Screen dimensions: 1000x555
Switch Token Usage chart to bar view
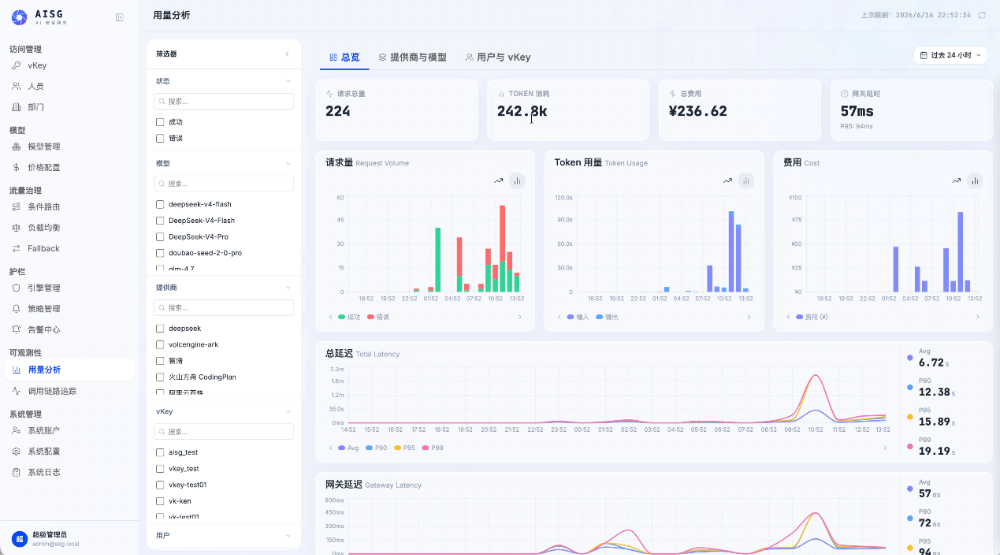point(746,181)
